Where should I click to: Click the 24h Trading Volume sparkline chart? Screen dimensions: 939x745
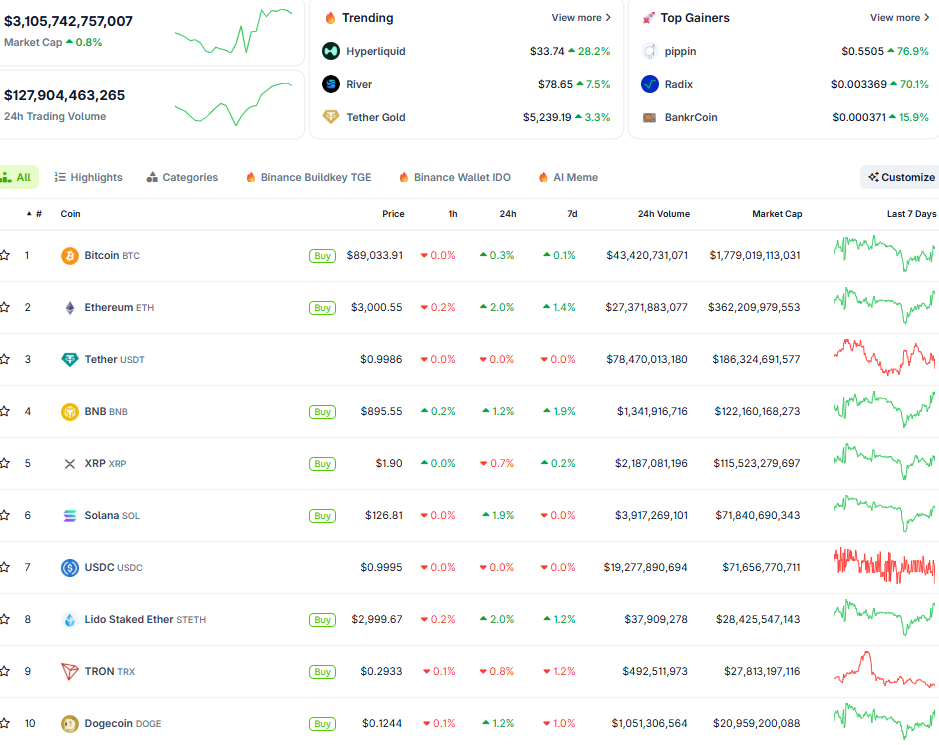point(234,103)
